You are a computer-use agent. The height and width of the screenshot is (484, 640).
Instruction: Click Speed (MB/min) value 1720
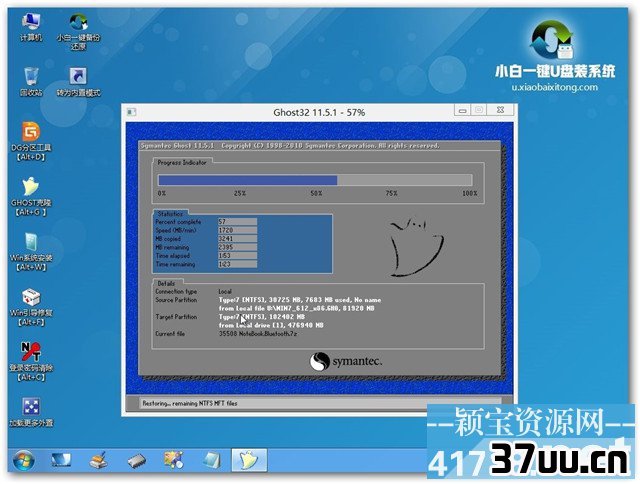tap(238, 230)
